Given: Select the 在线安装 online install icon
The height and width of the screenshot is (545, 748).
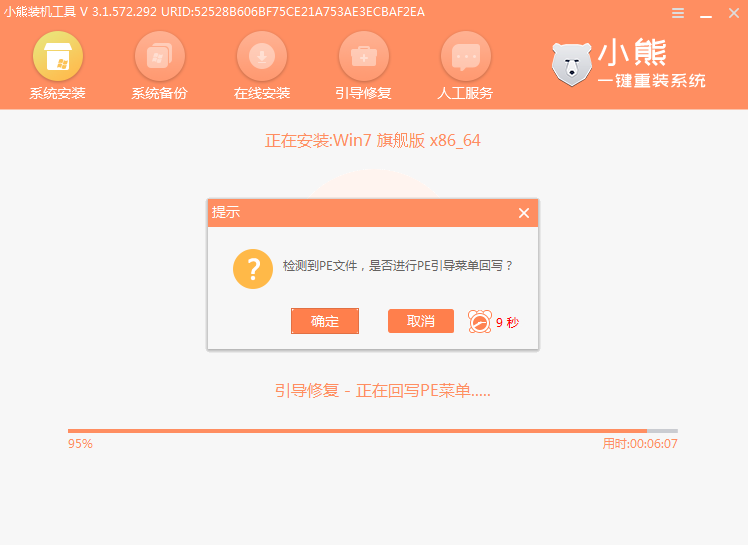Looking at the screenshot, I should tap(262, 57).
